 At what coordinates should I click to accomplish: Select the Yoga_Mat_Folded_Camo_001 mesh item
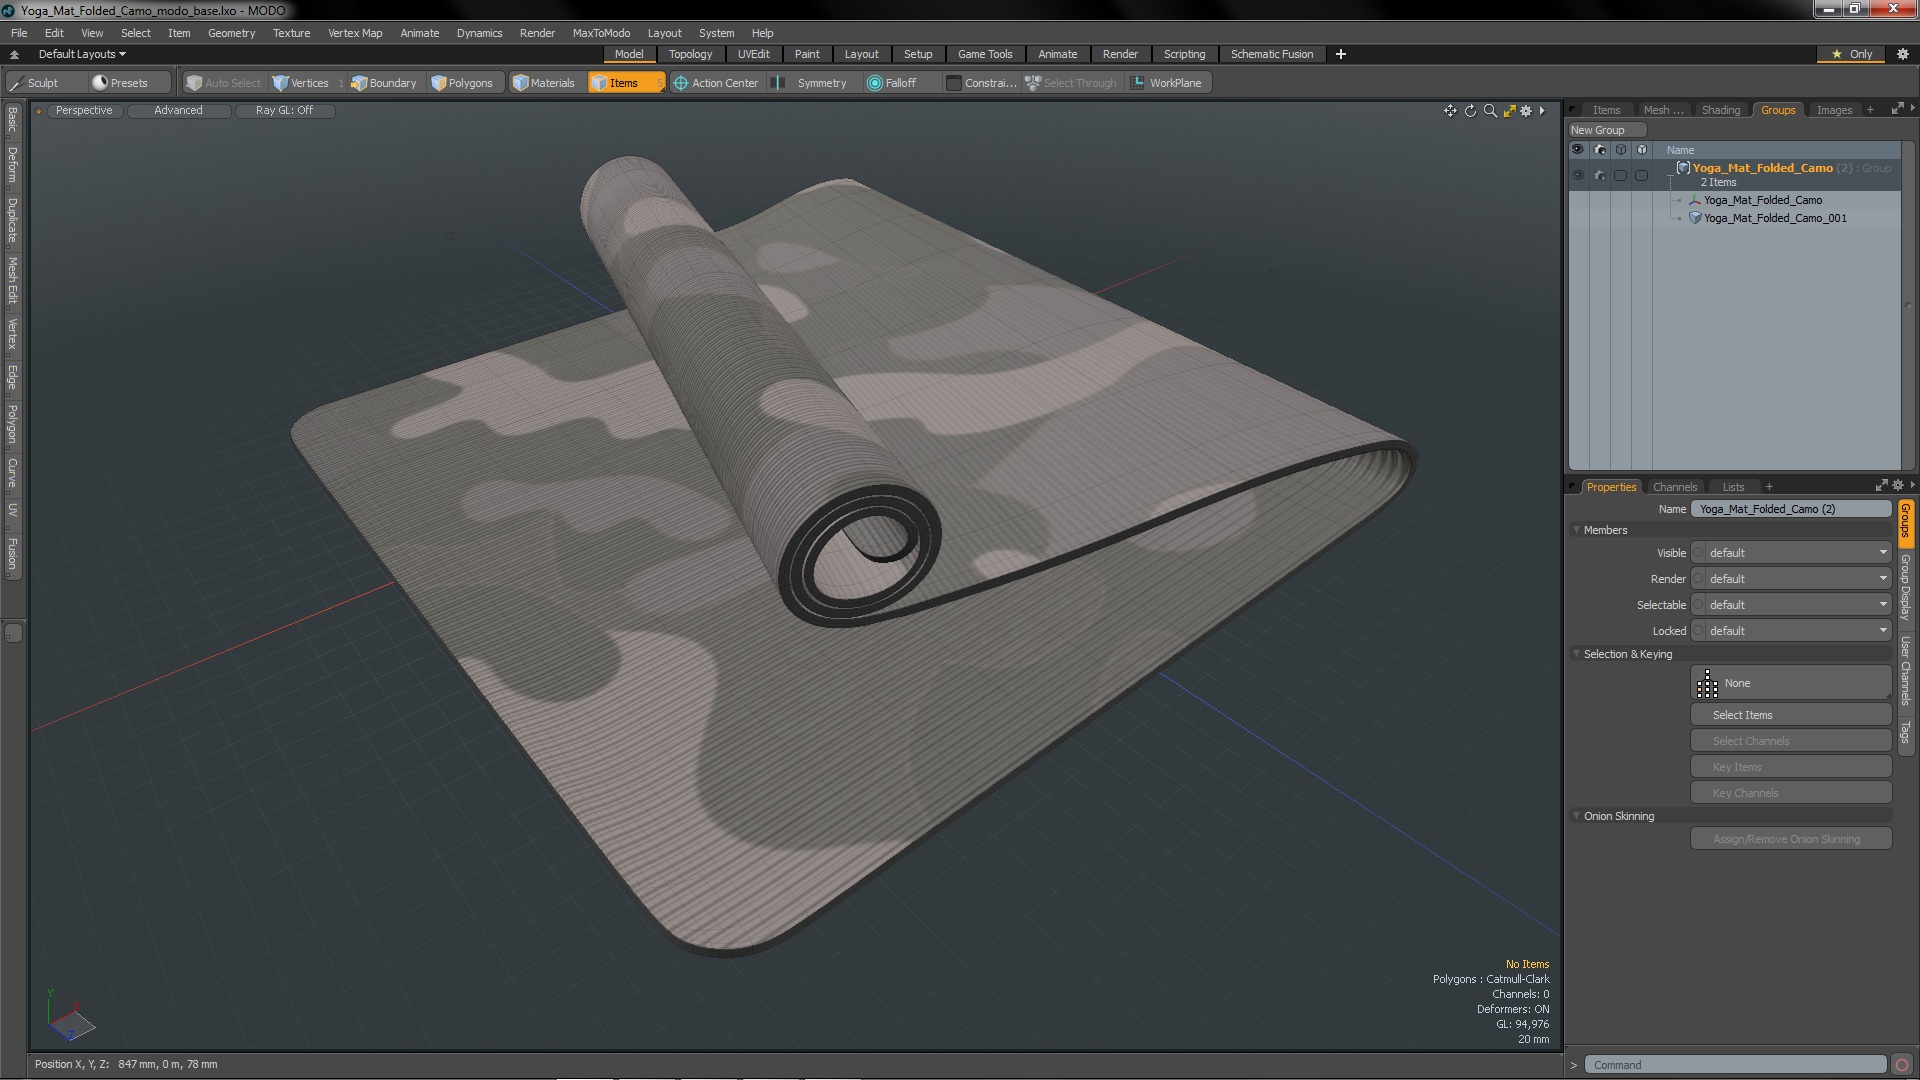click(x=1775, y=218)
